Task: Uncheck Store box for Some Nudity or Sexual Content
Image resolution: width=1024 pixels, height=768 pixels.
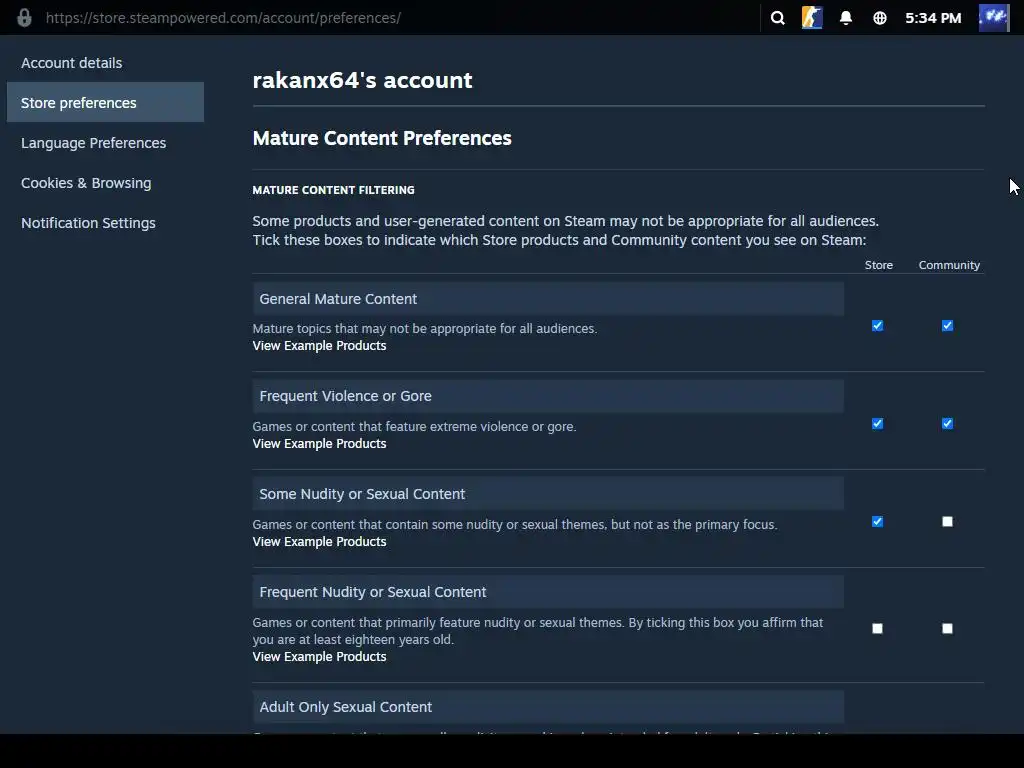Action: click(877, 521)
